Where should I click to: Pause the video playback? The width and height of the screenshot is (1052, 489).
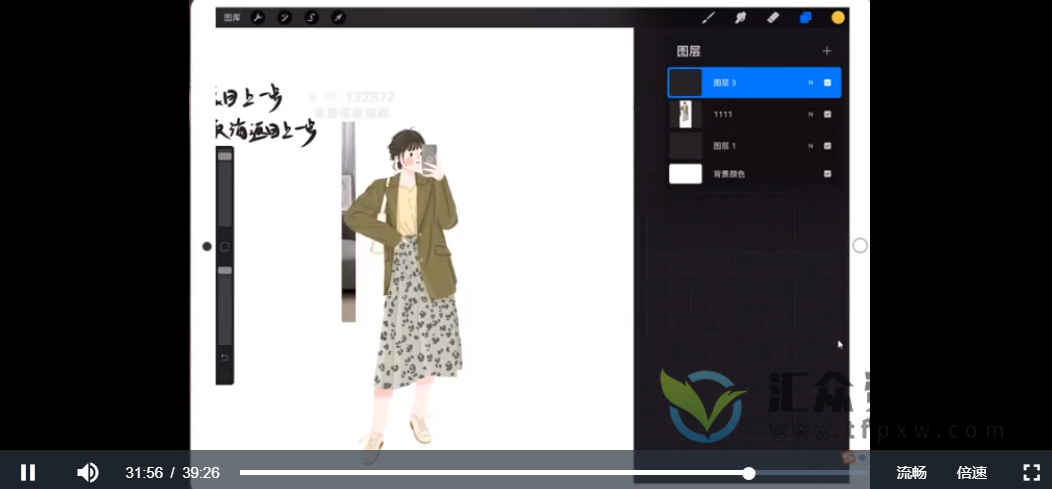tap(28, 472)
